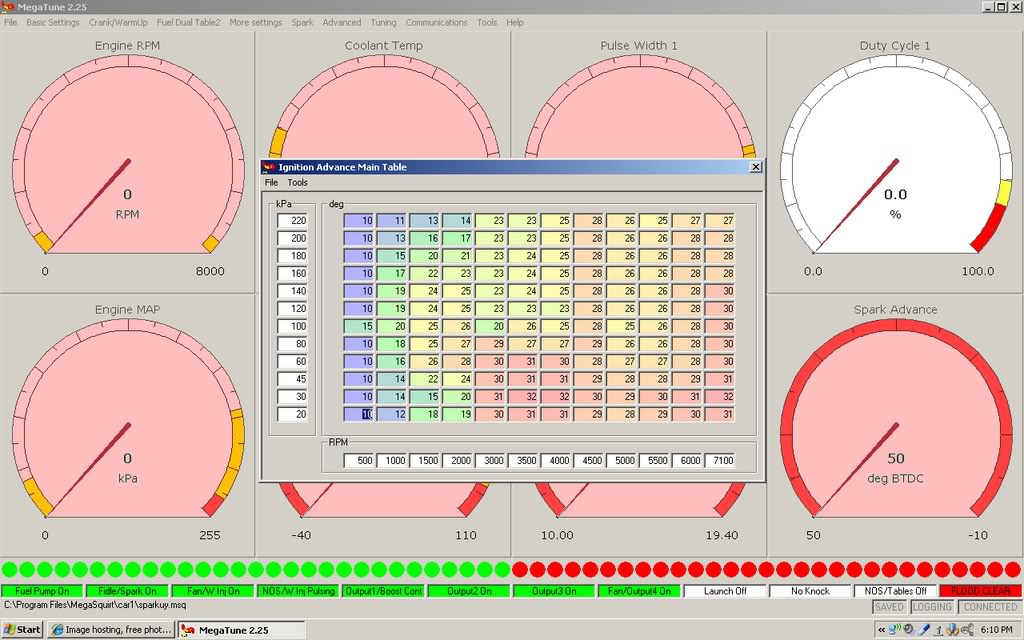This screenshot has width=1024, height=640.
Task: Select the 1000 RPM bin field
Action: pyautogui.click(x=391, y=460)
